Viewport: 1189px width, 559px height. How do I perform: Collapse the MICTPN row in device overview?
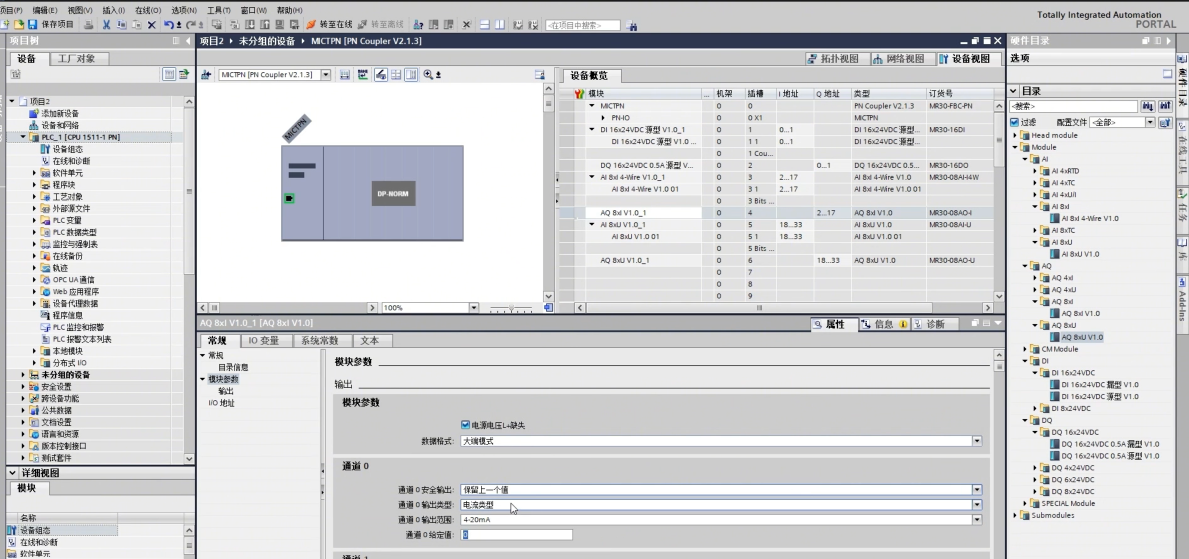point(592,106)
